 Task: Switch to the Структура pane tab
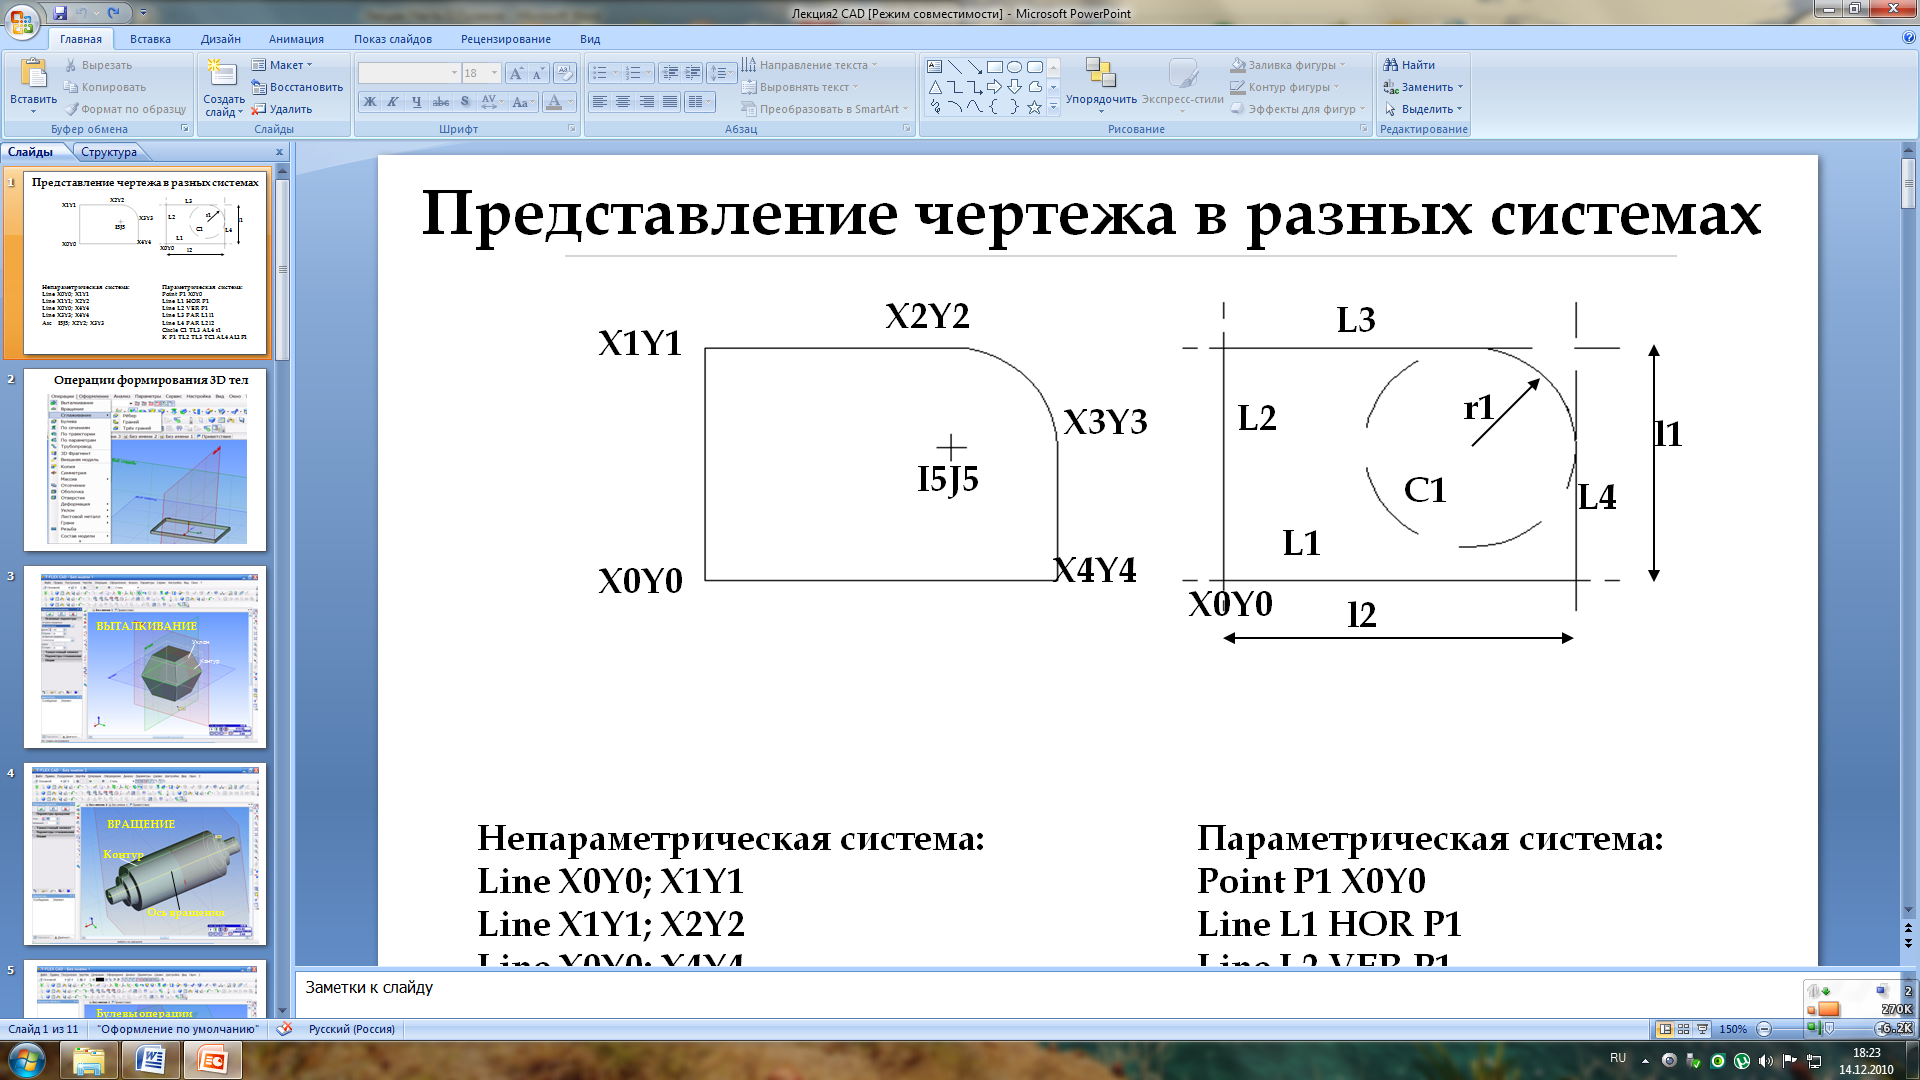click(109, 152)
